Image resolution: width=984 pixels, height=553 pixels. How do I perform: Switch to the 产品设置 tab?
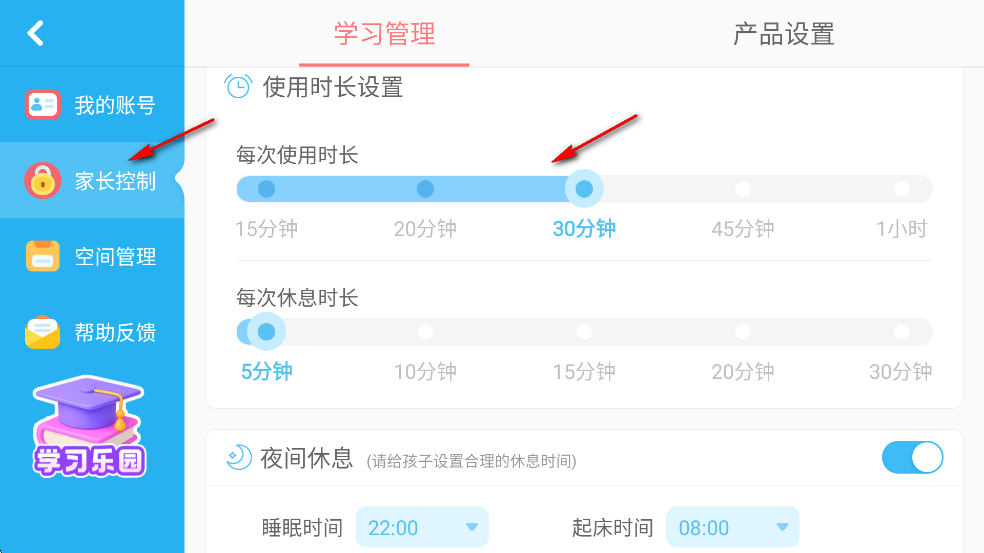[784, 34]
